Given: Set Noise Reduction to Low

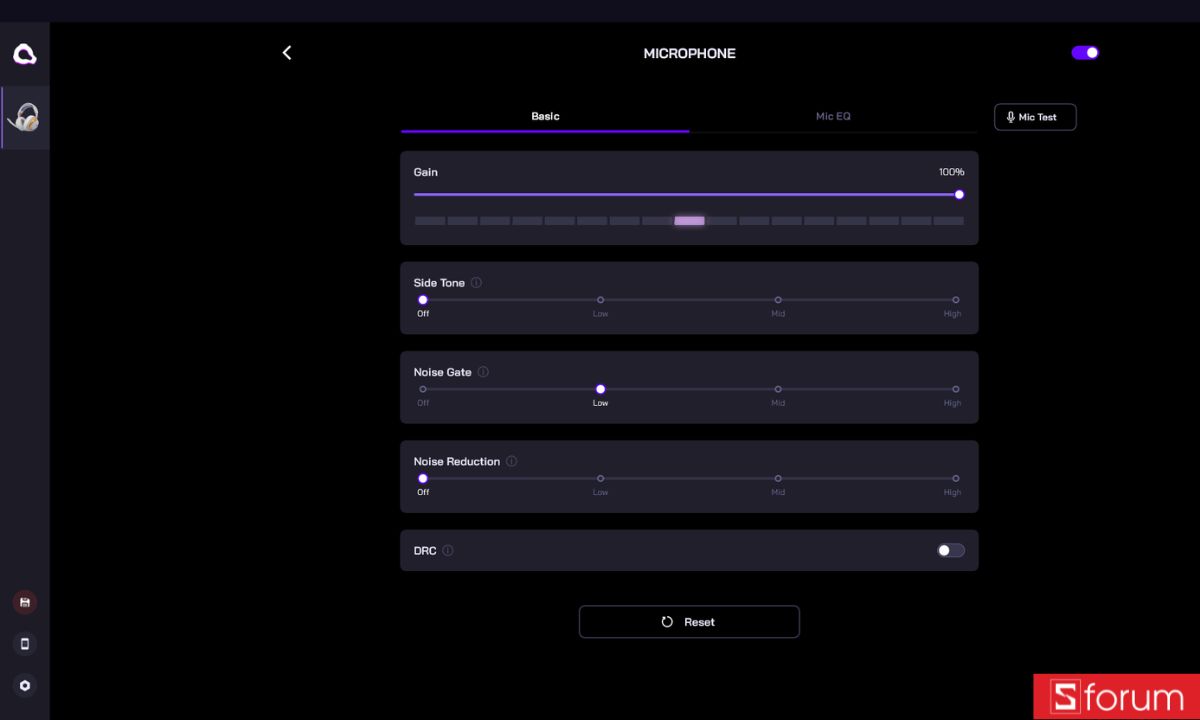Looking at the screenshot, I should click(x=600, y=478).
